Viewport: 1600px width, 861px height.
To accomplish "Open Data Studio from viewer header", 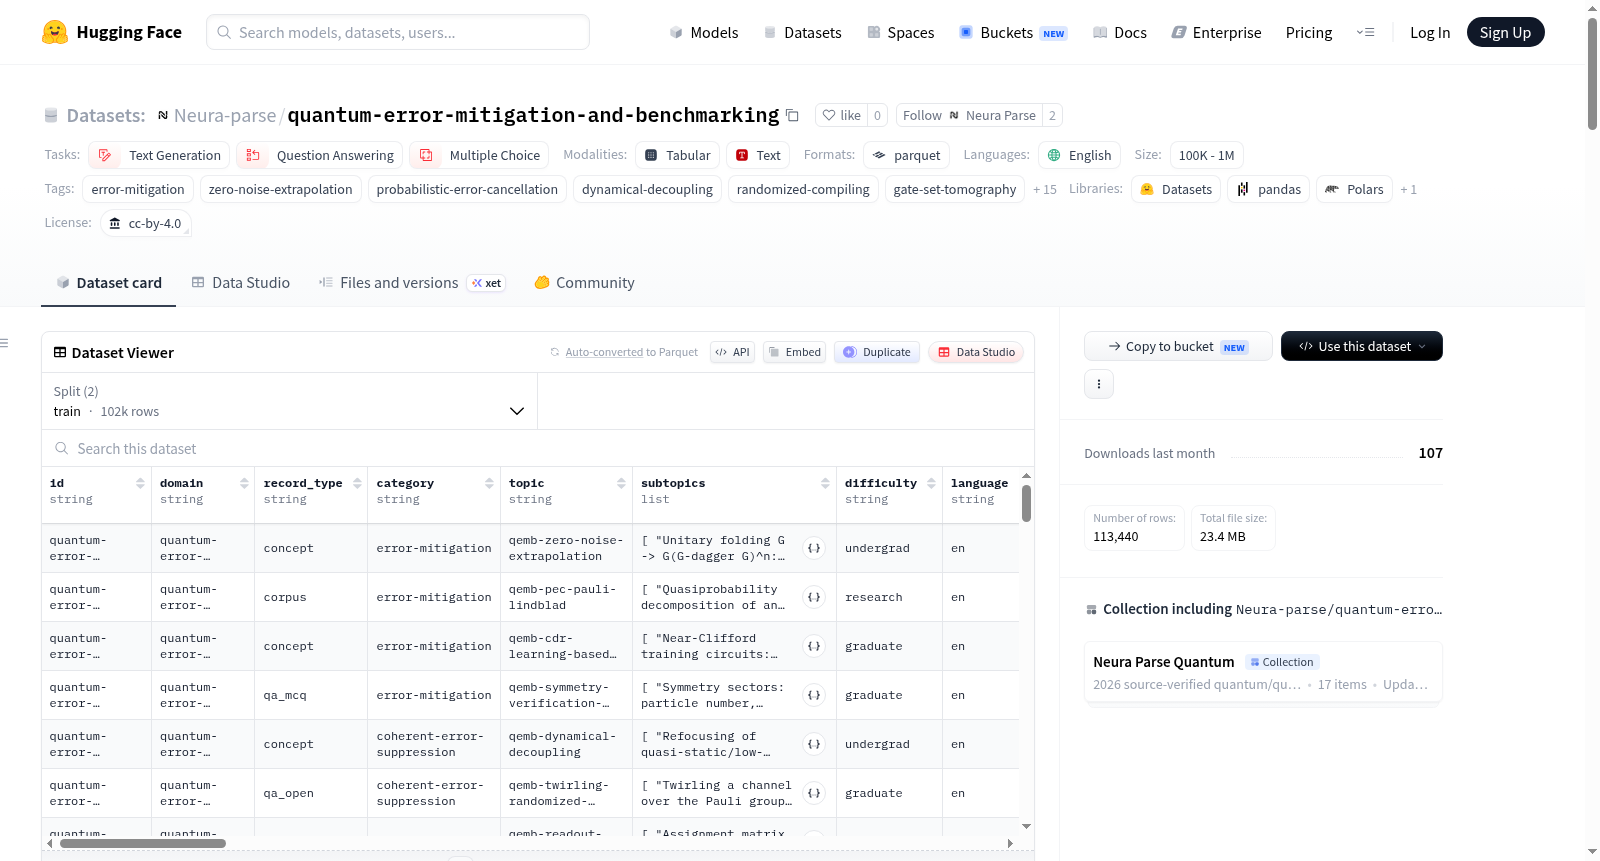I will click(975, 352).
